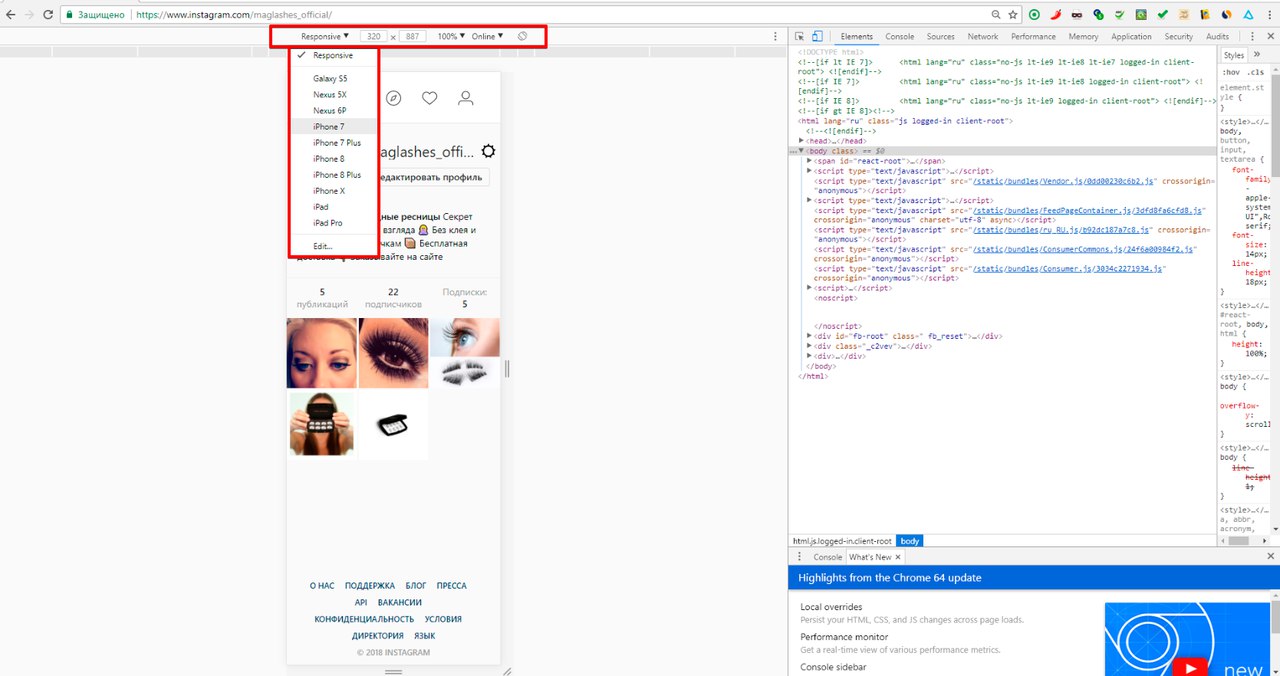The width and height of the screenshot is (1280, 676).
Task: Select the Styles pane tab
Action: point(1234,55)
